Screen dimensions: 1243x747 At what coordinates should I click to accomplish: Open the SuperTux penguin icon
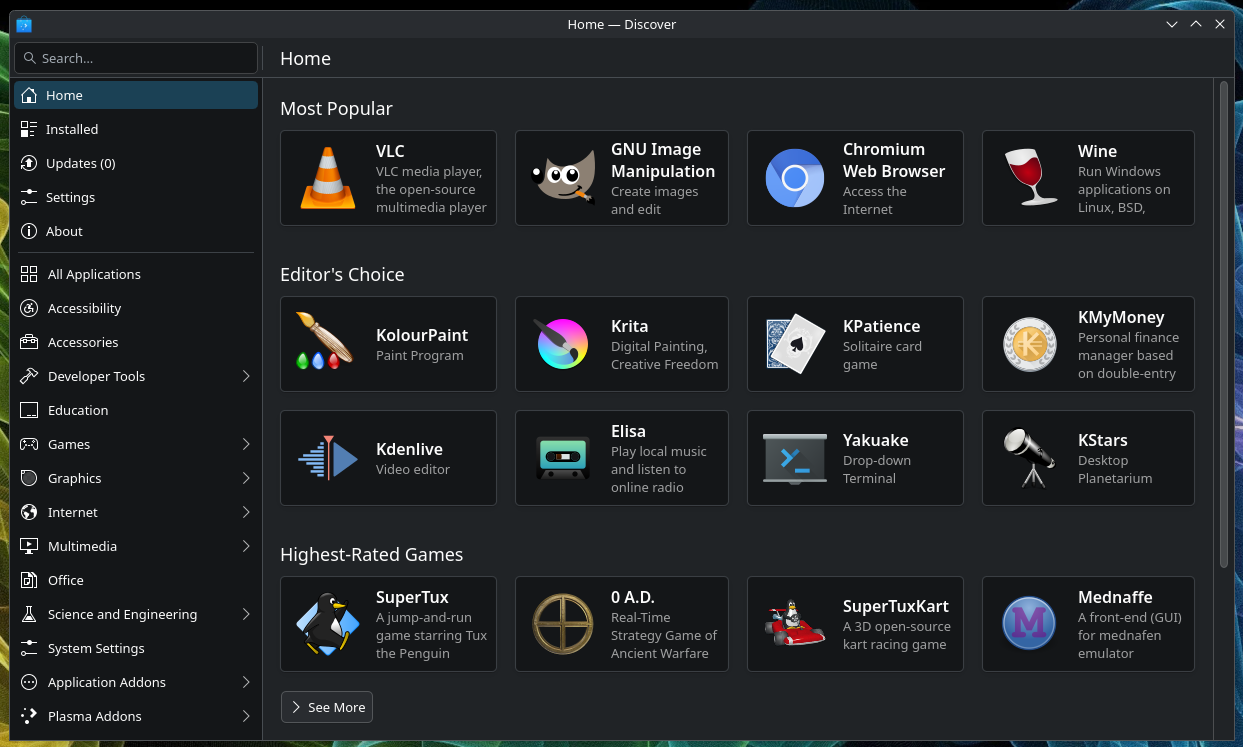pyautogui.click(x=328, y=624)
